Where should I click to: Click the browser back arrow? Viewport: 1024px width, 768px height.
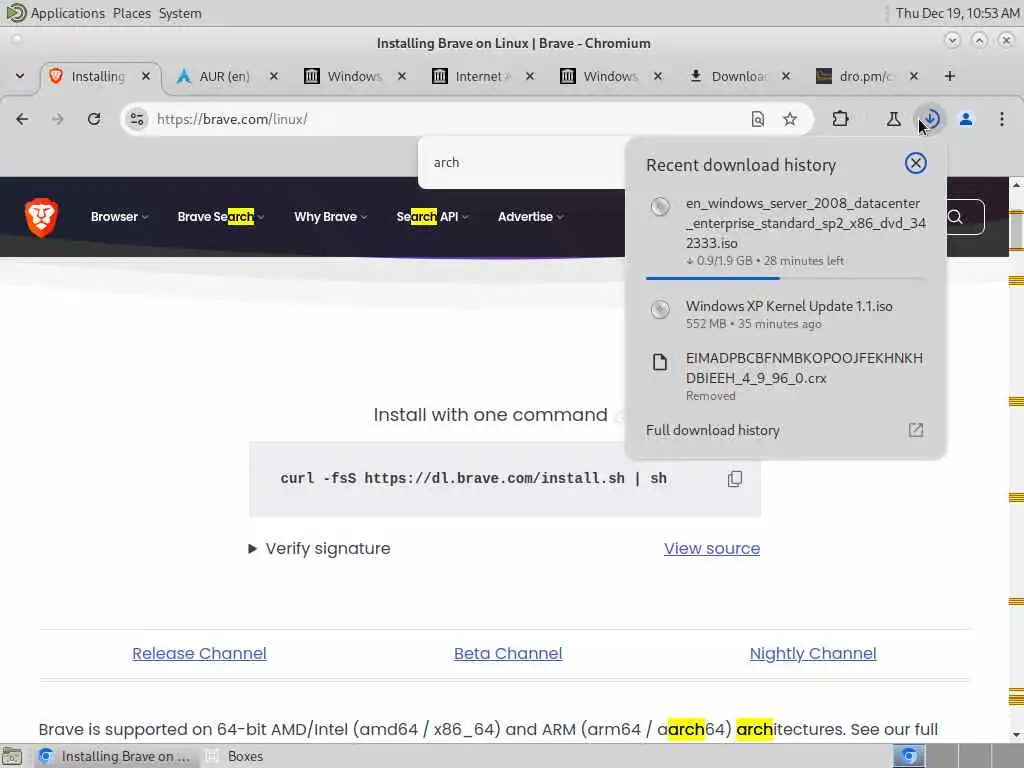(22, 119)
